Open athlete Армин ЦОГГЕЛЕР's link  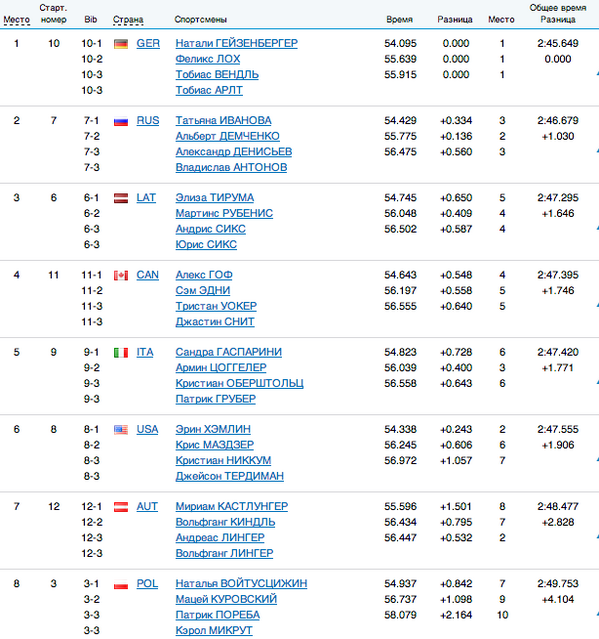click(221, 368)
